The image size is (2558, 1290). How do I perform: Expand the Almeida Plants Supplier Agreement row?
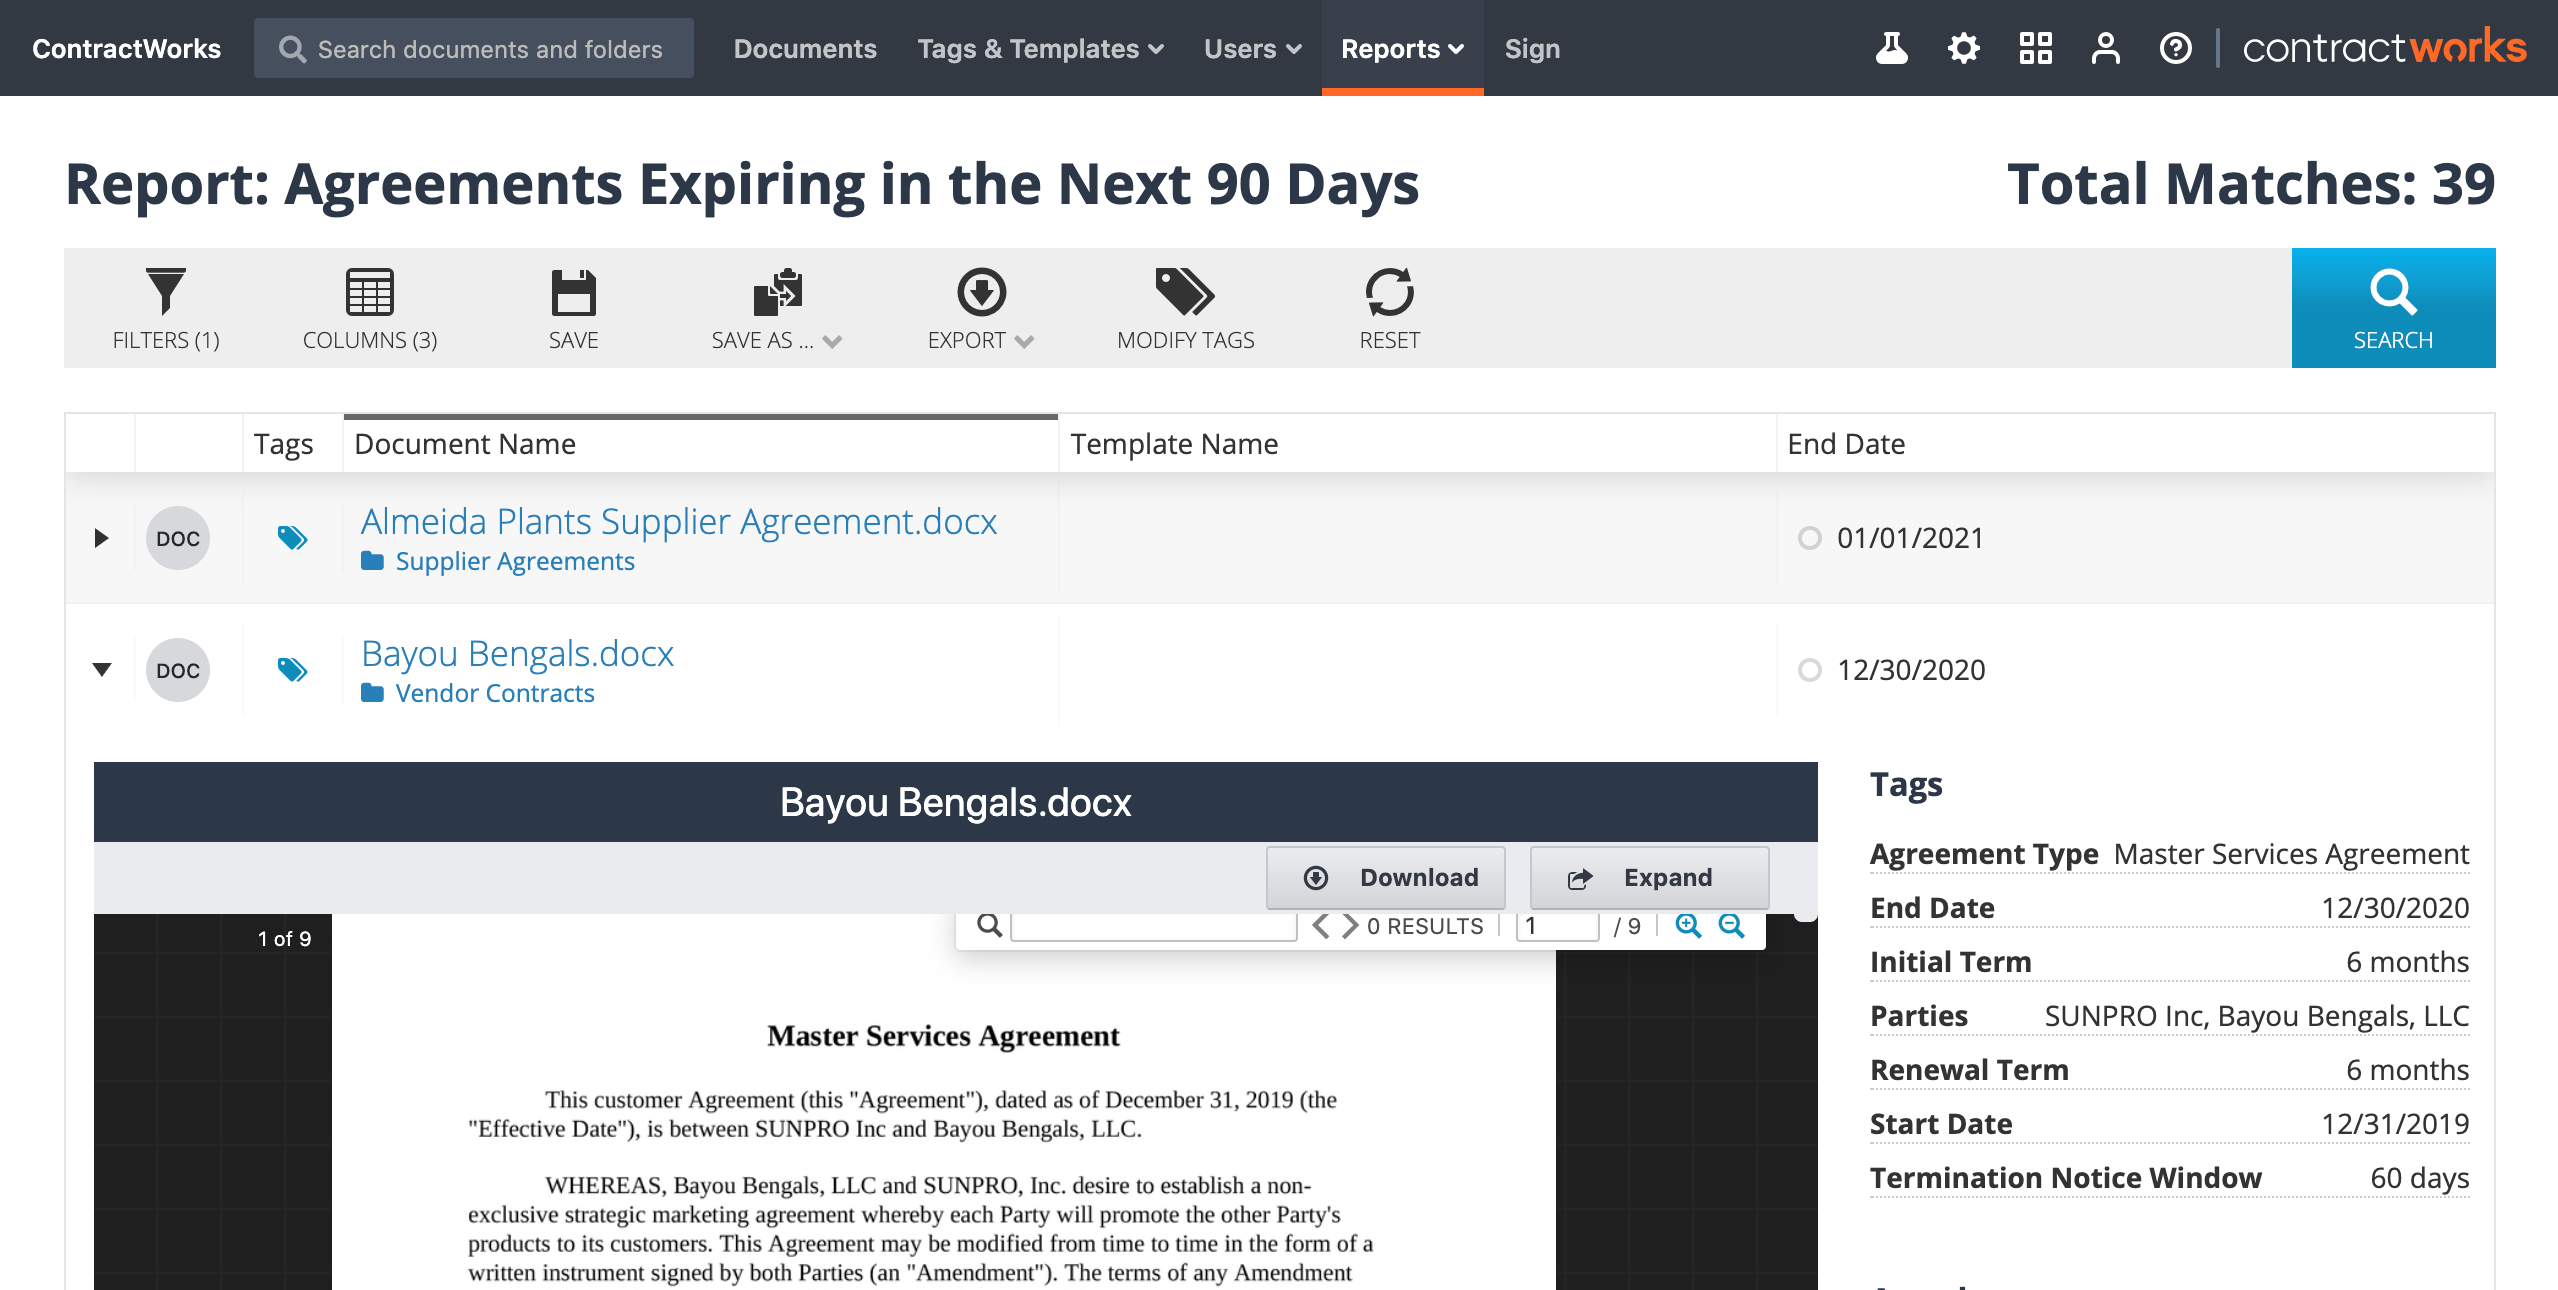[102, 538]
